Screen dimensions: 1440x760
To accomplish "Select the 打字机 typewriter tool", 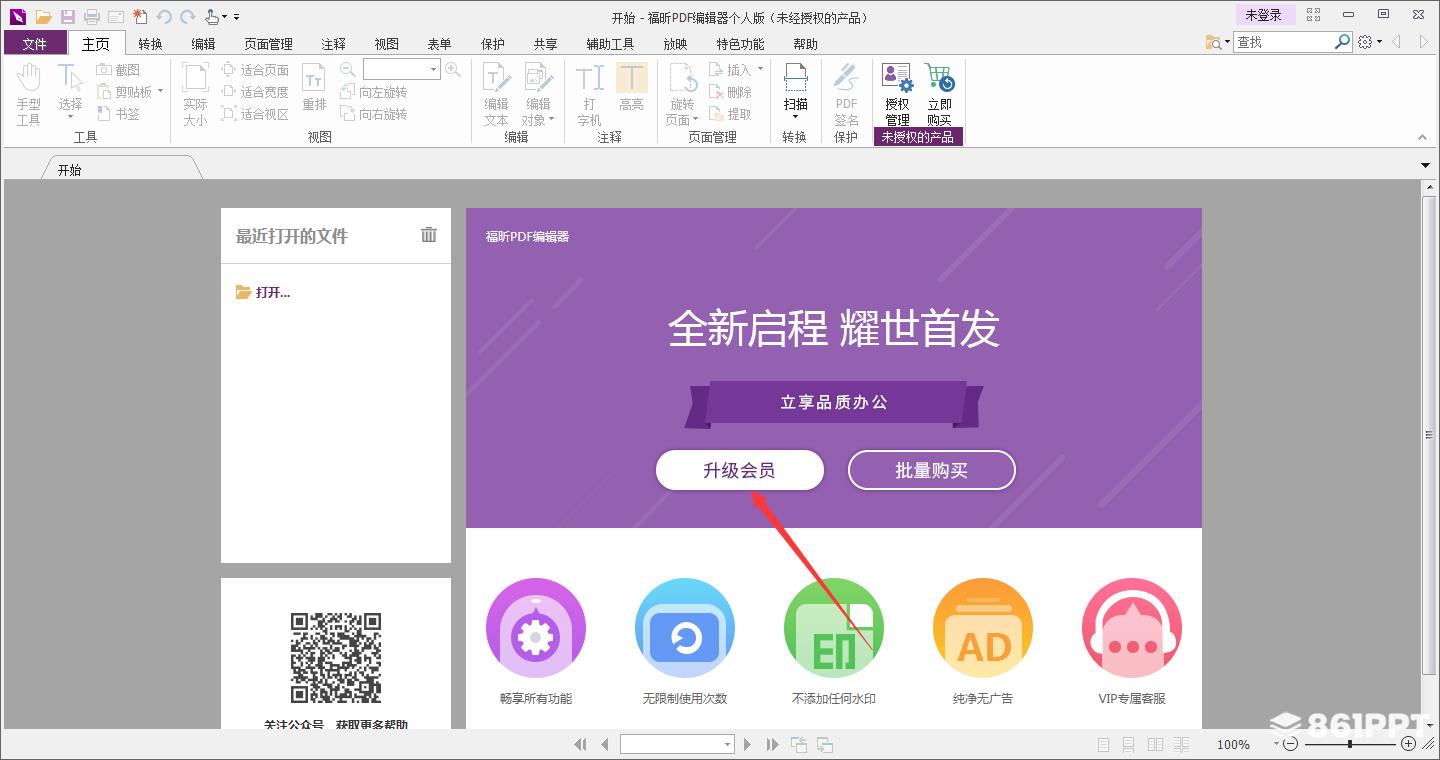I will coord(589,95).
